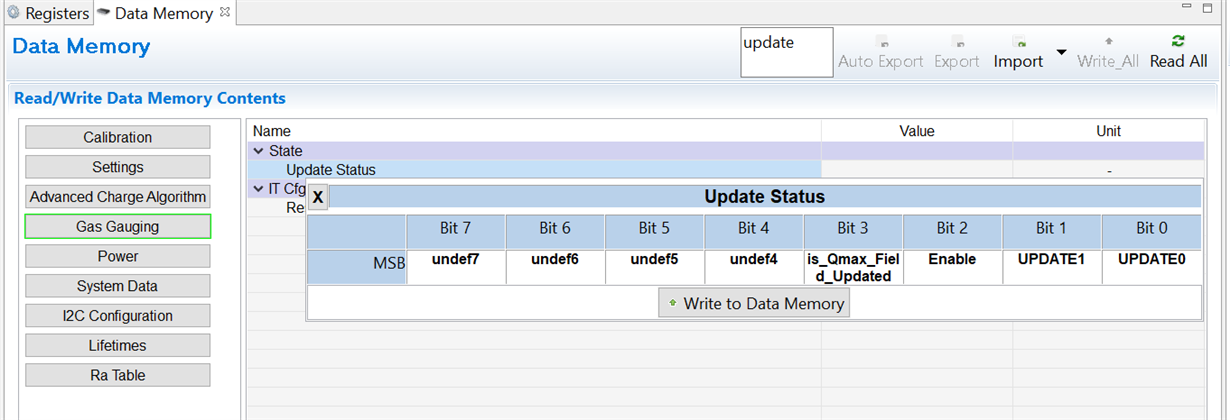Image resolution: width=1230 pixels, height=420 pixels.
Task: Click the Name column header
Action: 535,131
